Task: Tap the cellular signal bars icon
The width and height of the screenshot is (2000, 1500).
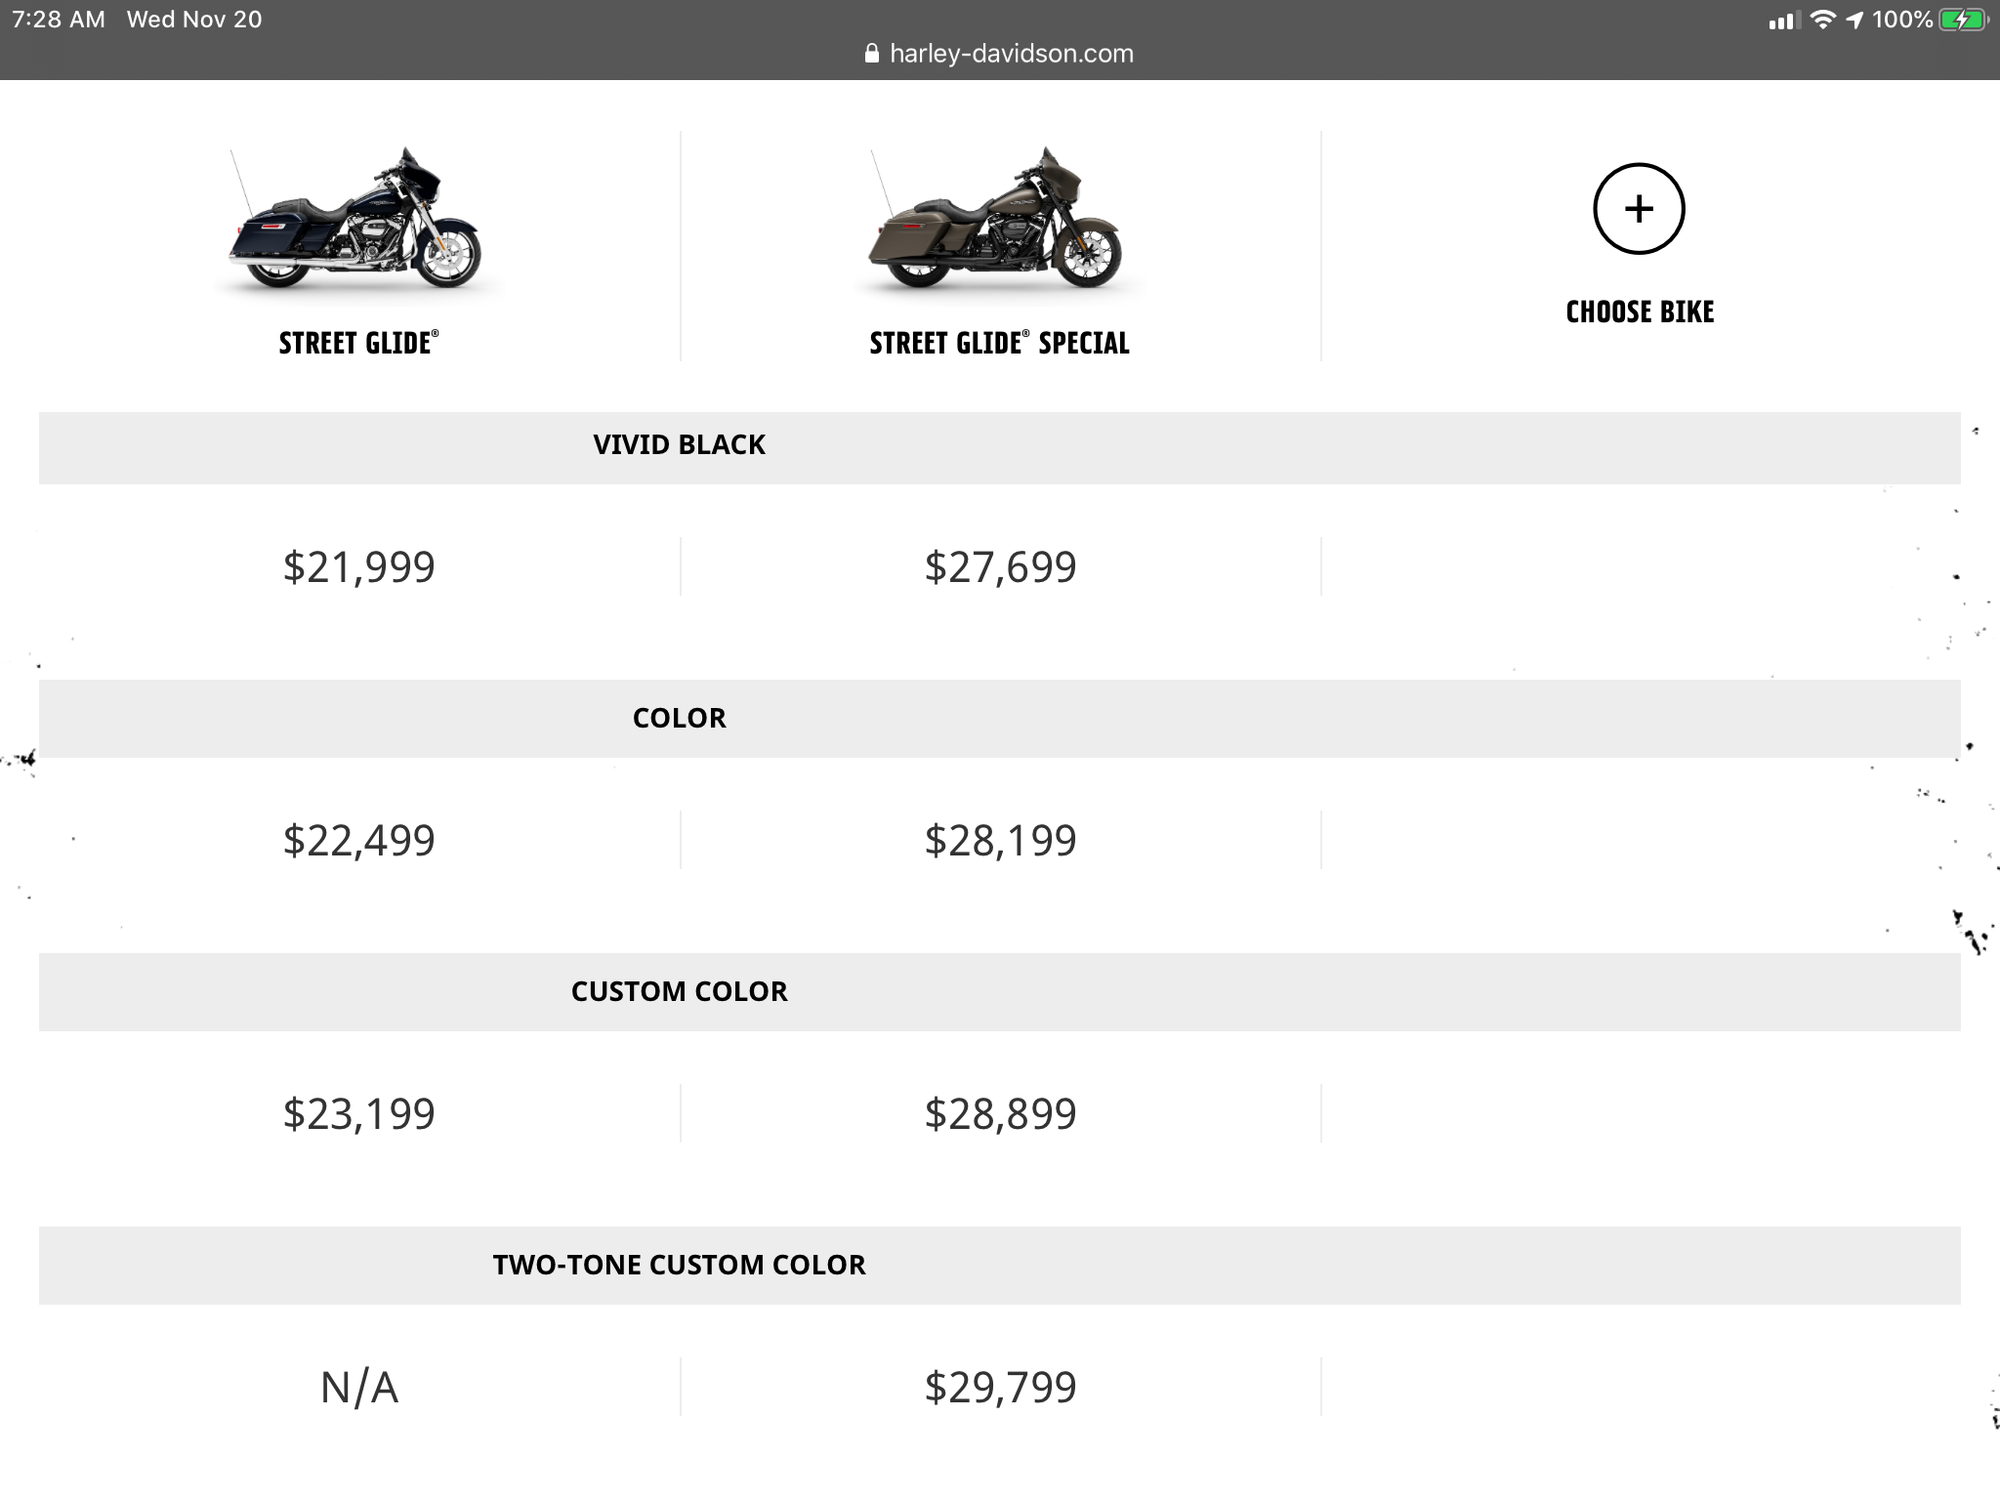Action: coord(1782,21)
